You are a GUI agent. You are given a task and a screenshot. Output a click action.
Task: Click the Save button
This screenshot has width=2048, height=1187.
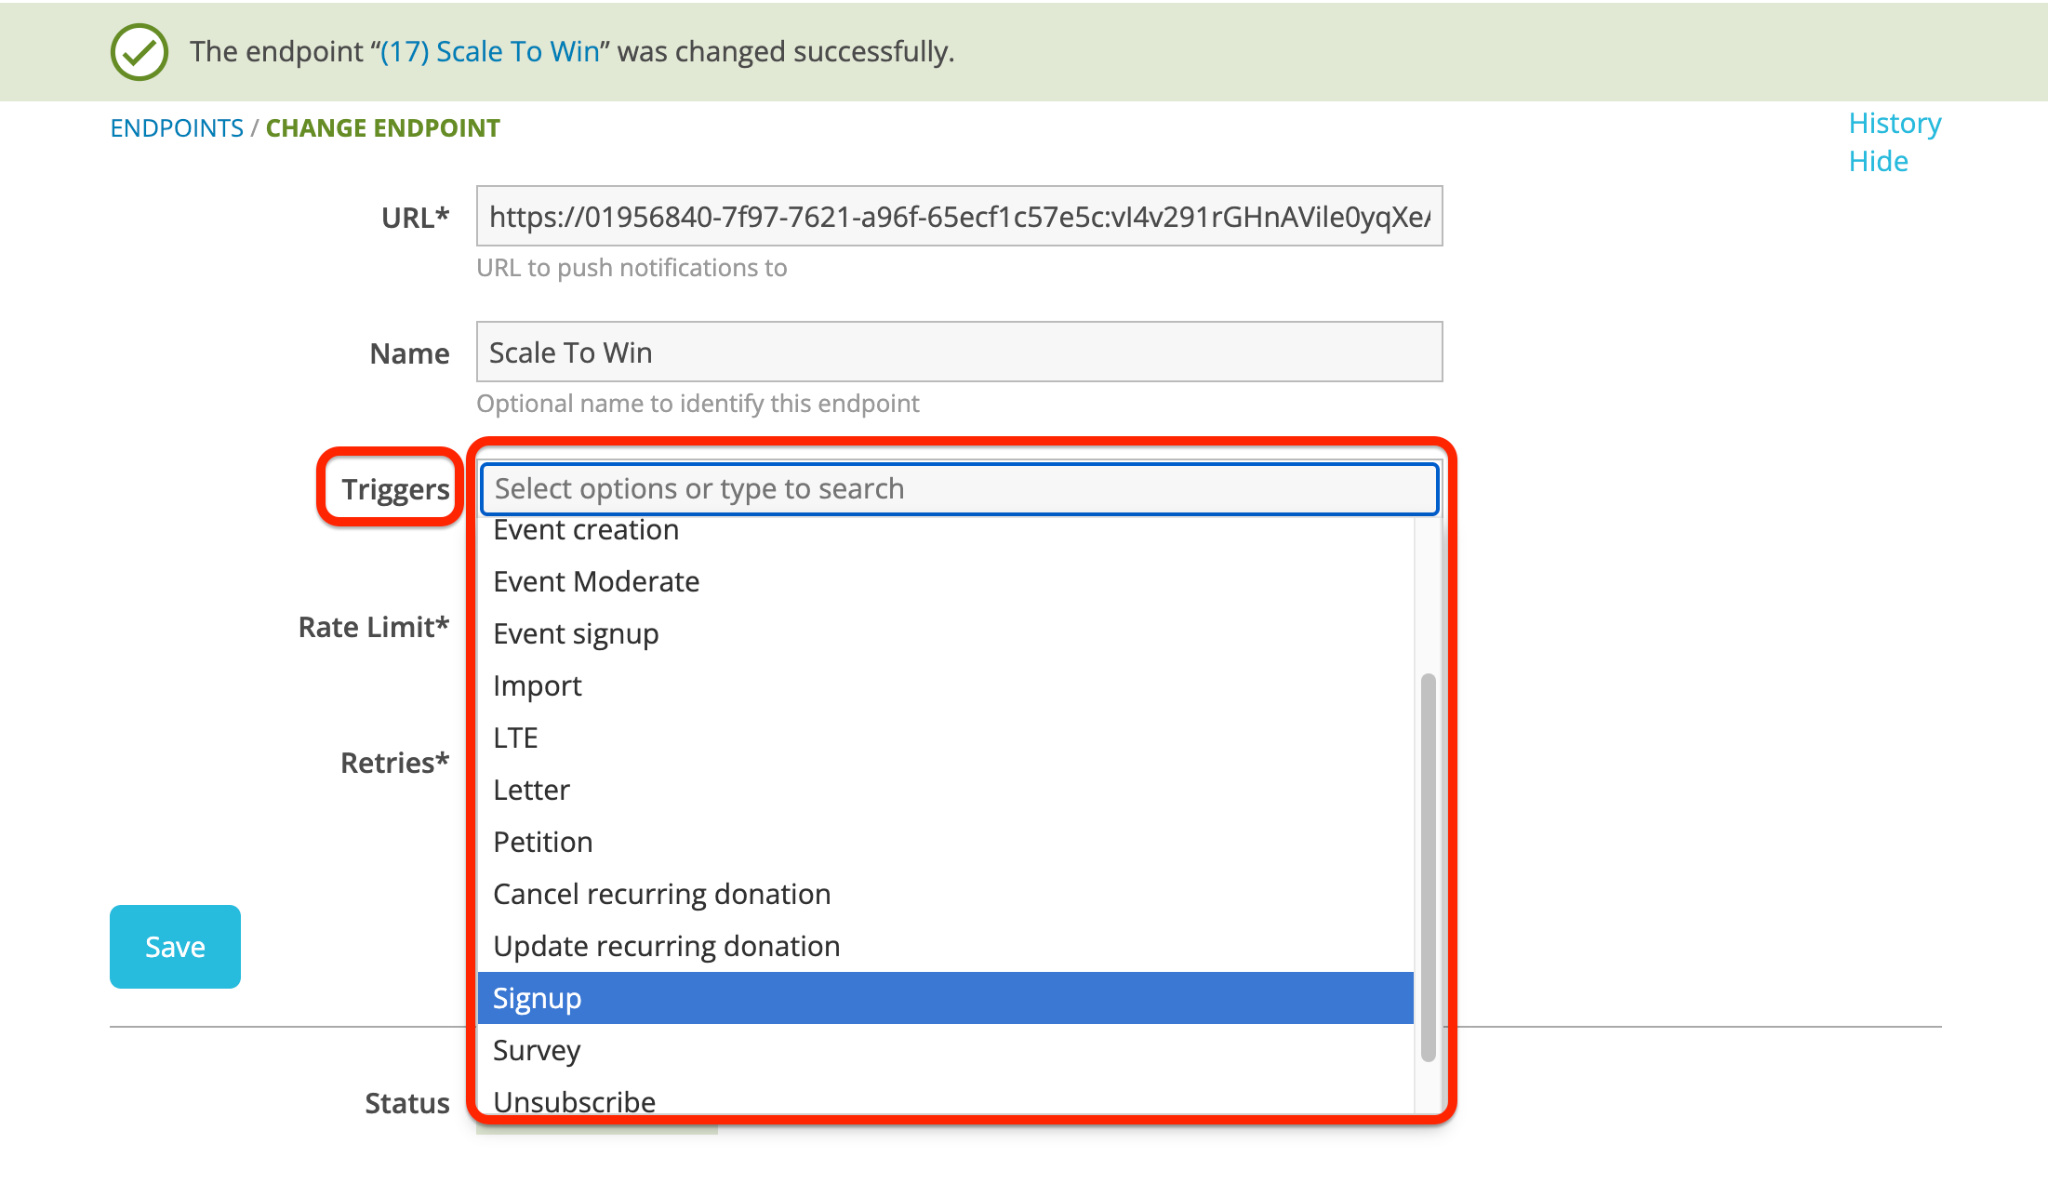[175, 947]
